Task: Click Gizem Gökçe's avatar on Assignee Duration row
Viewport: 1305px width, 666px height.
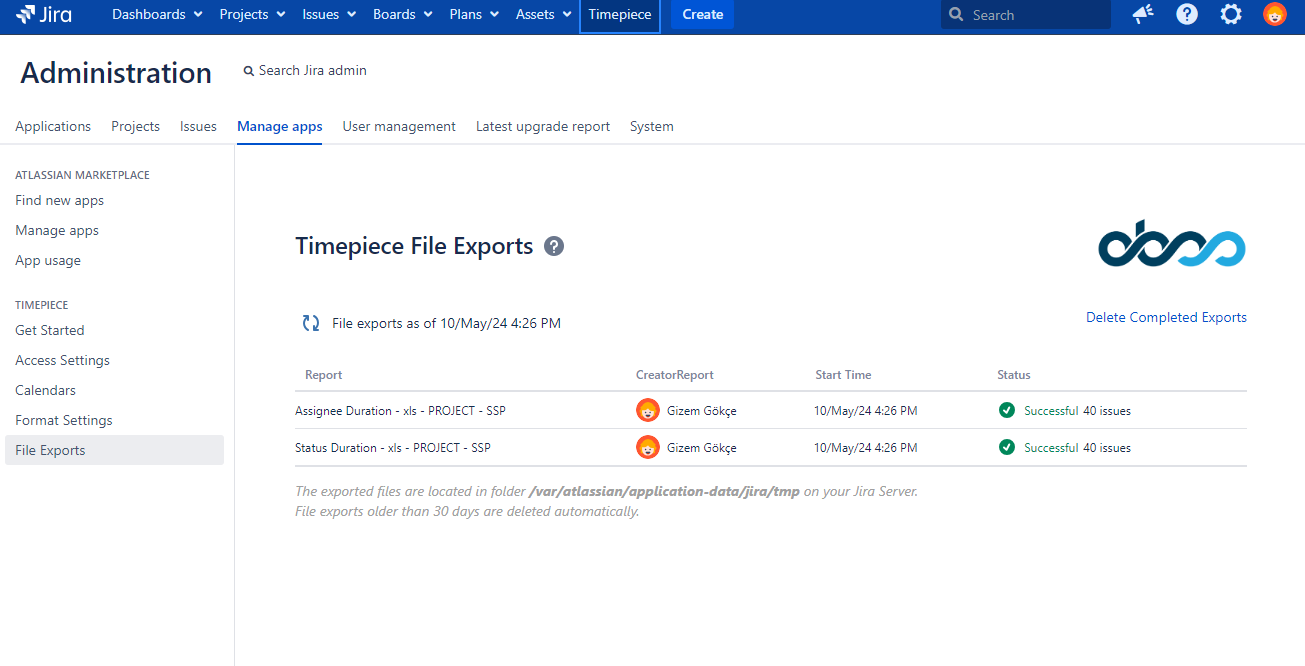Action: click(x=648, y=410)
